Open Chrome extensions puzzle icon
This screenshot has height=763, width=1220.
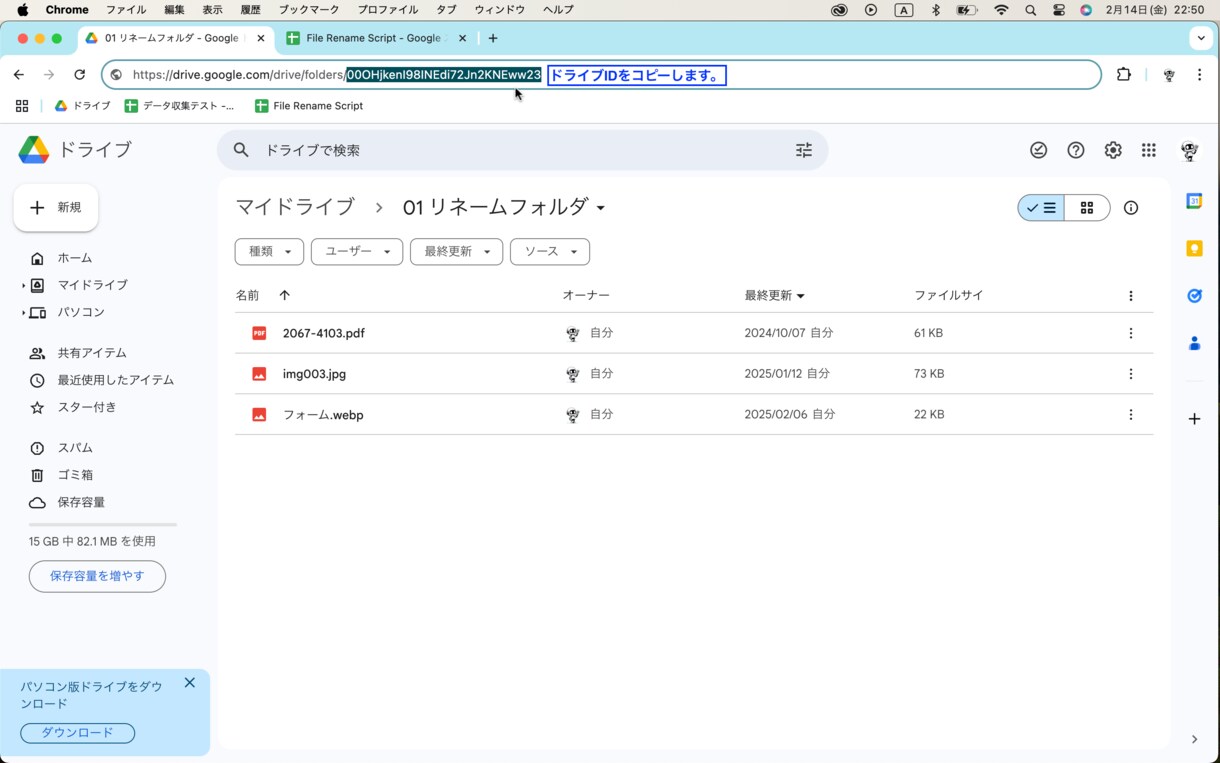1124,75
